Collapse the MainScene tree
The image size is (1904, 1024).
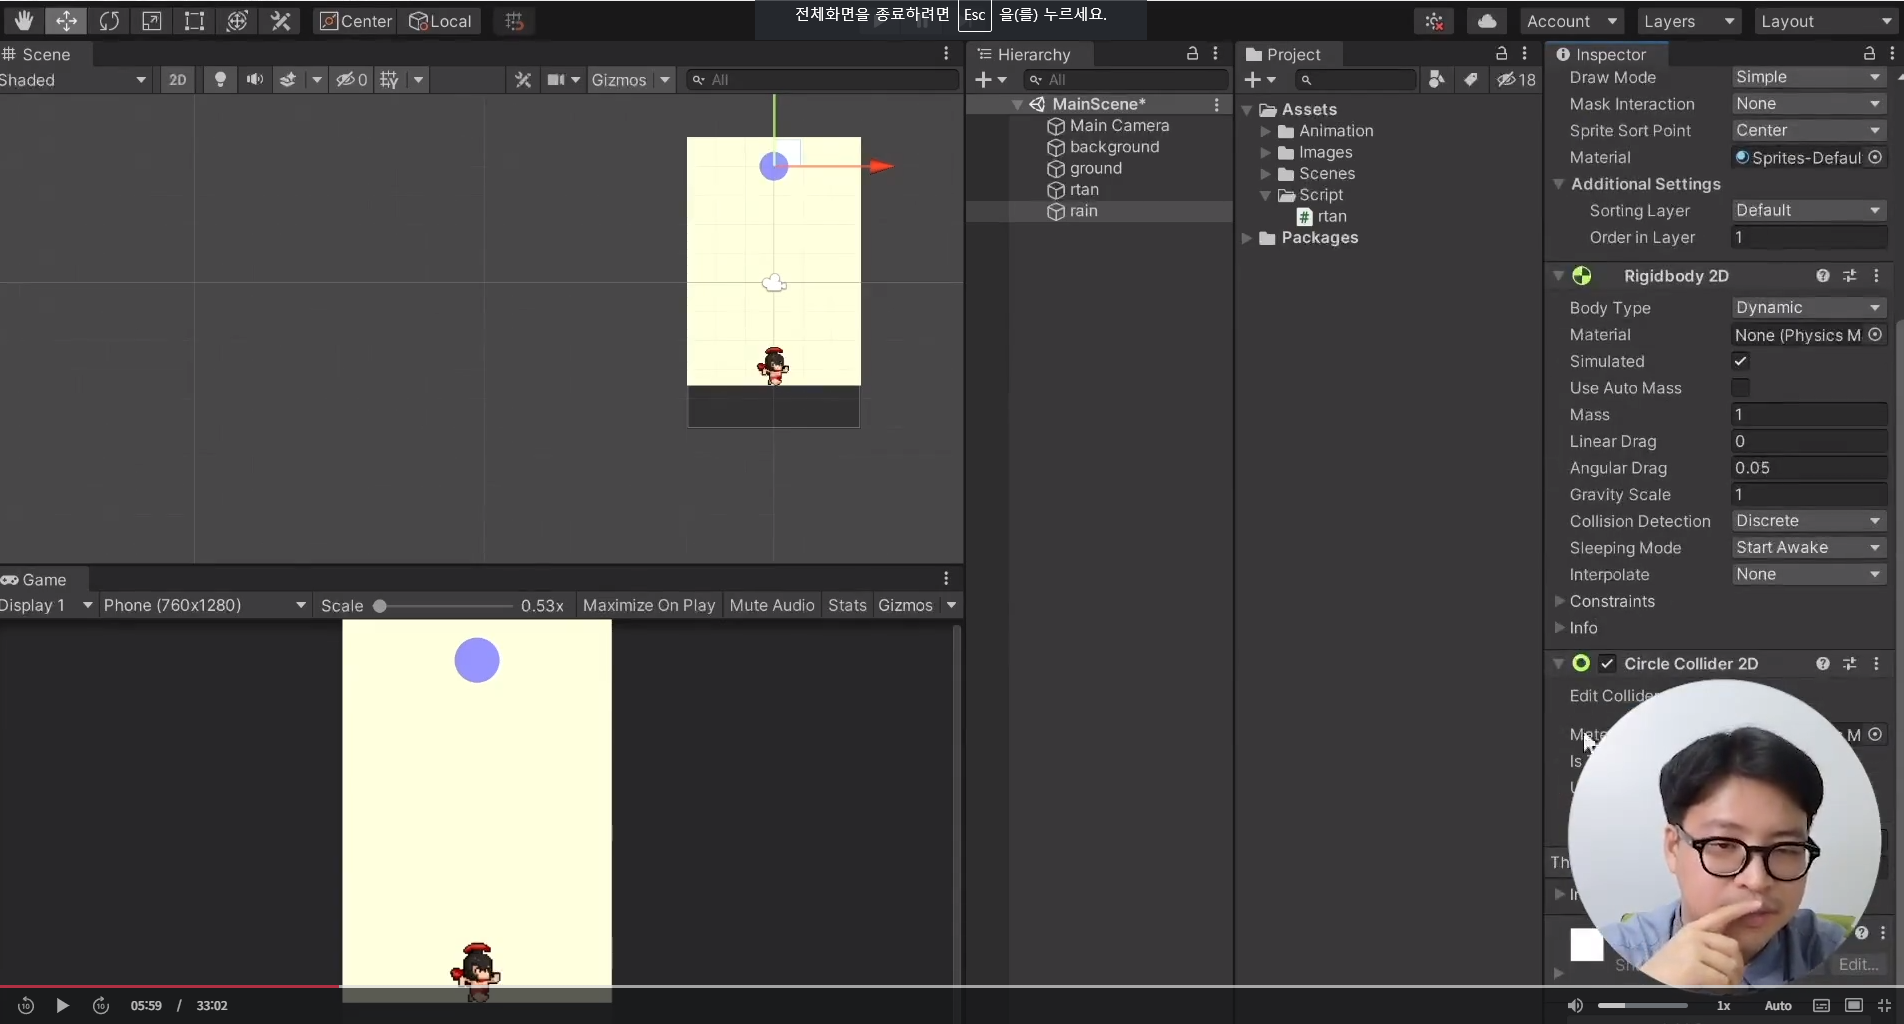coord(1017,104)
